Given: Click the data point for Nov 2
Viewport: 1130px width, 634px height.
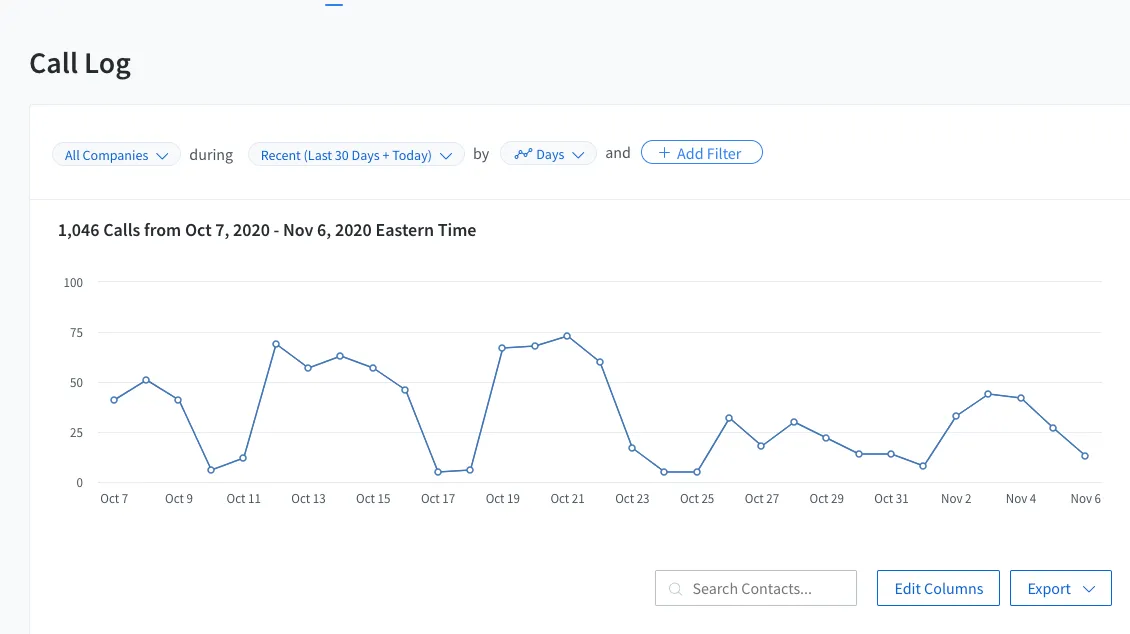Looking at the screenshot, I should click(956, 416).
